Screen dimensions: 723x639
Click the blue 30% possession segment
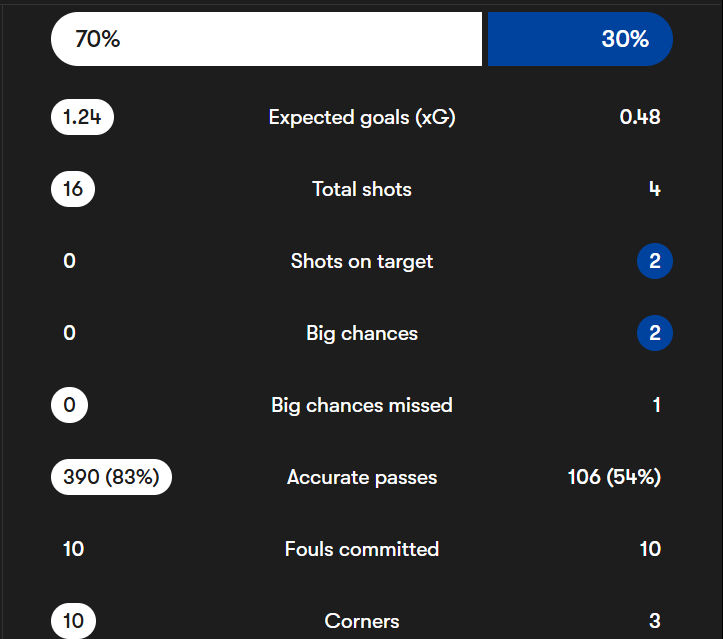[x=580, y=39]
